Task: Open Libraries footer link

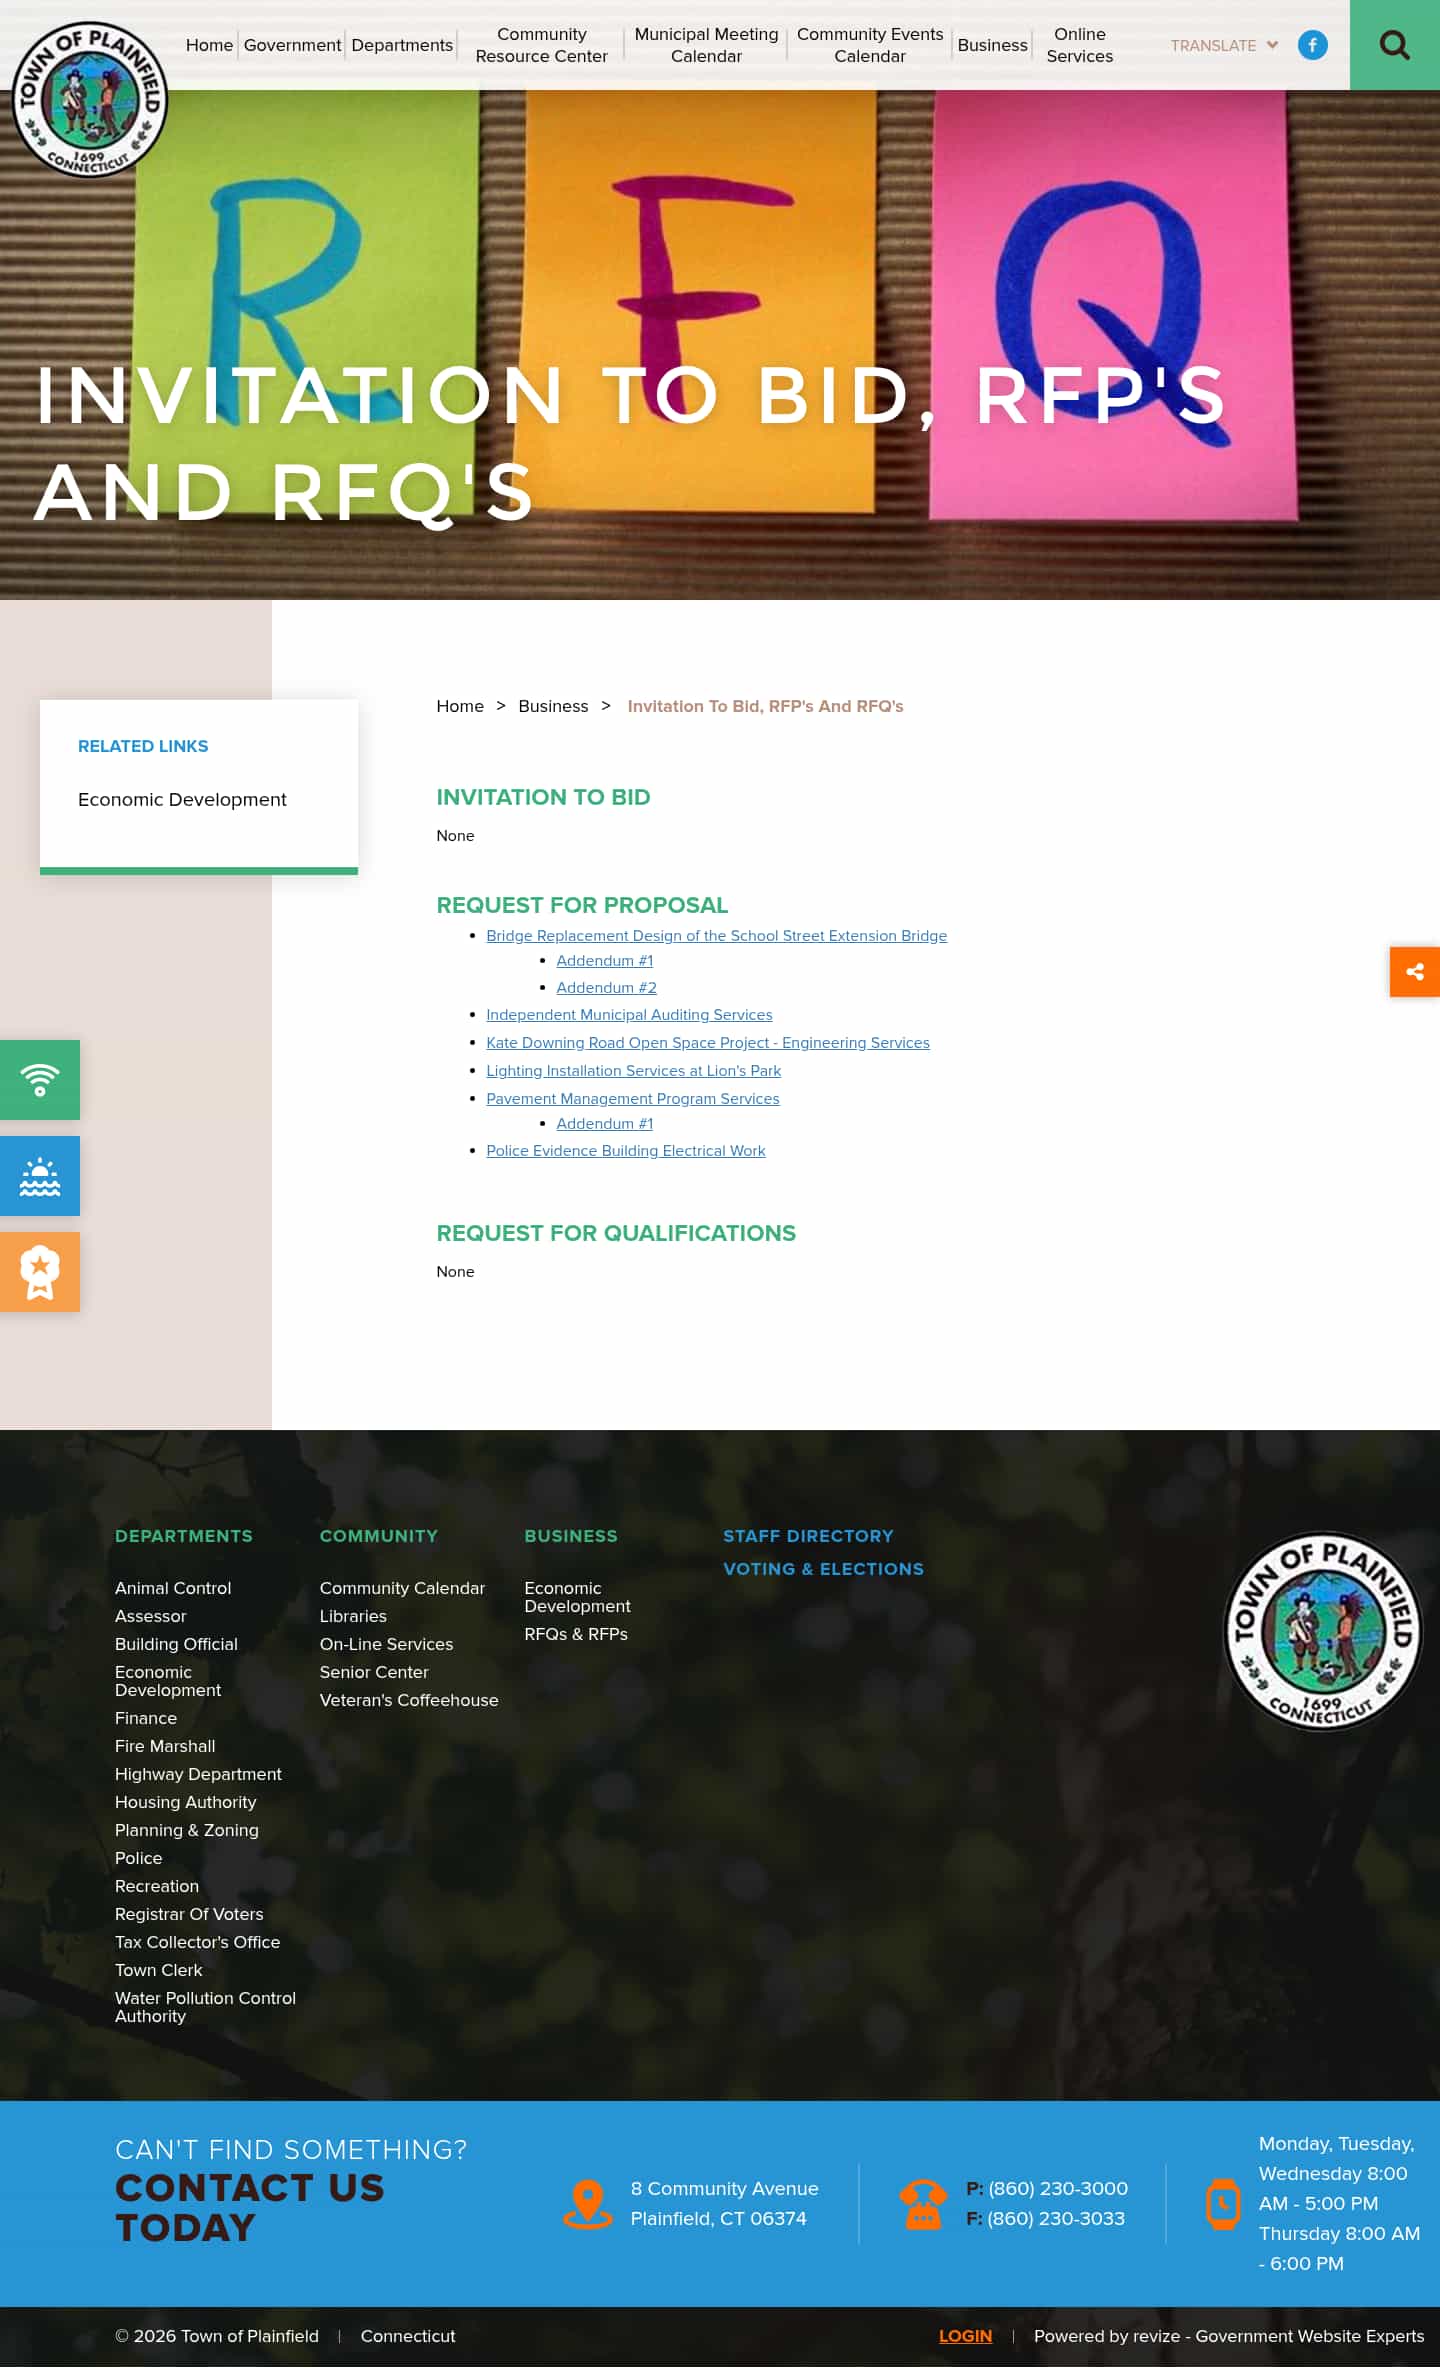Action: pyautogui.click(x=353, y=1616)
